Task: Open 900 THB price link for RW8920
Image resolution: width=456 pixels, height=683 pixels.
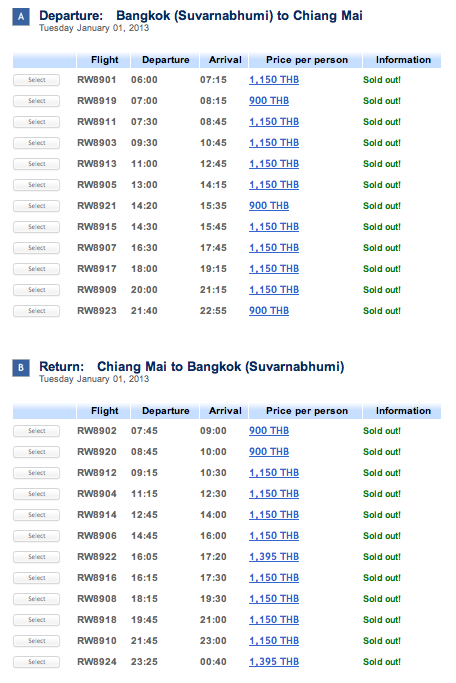Action: click(x=269, y=452)
